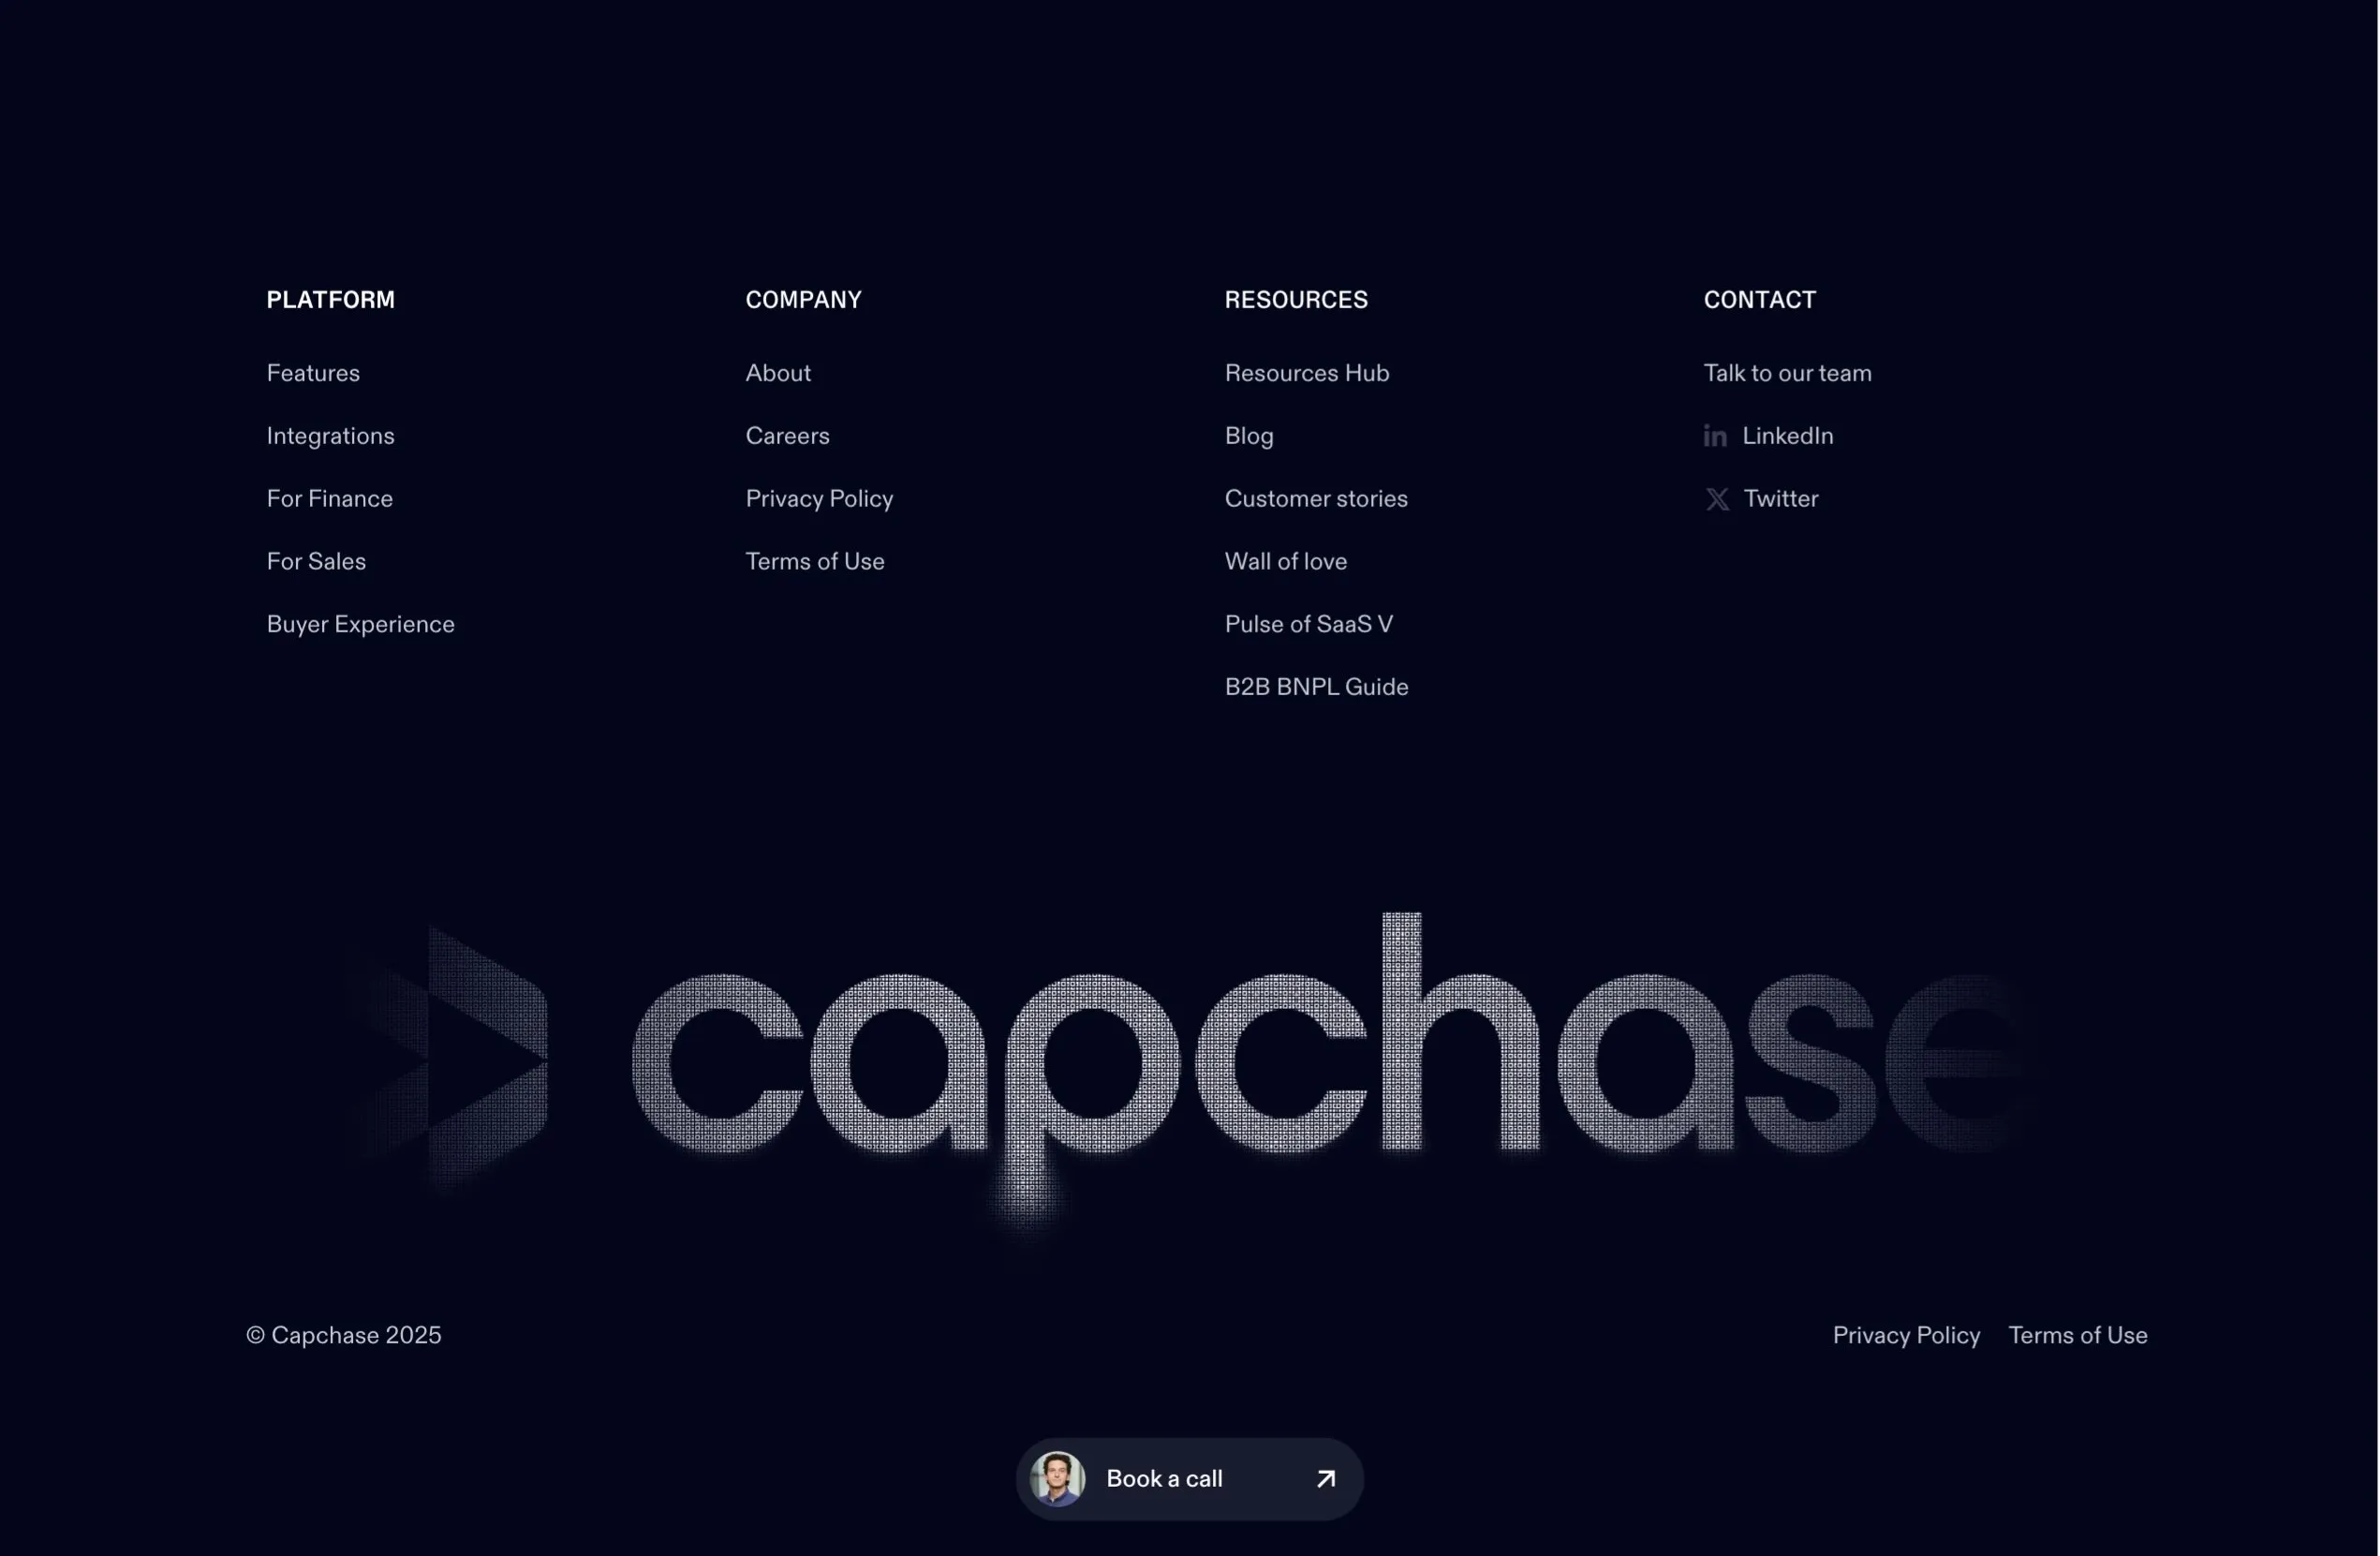Screen dimensions: 2380x1556
Task: Click the COMPANY column heading
Action: point(804,300)
